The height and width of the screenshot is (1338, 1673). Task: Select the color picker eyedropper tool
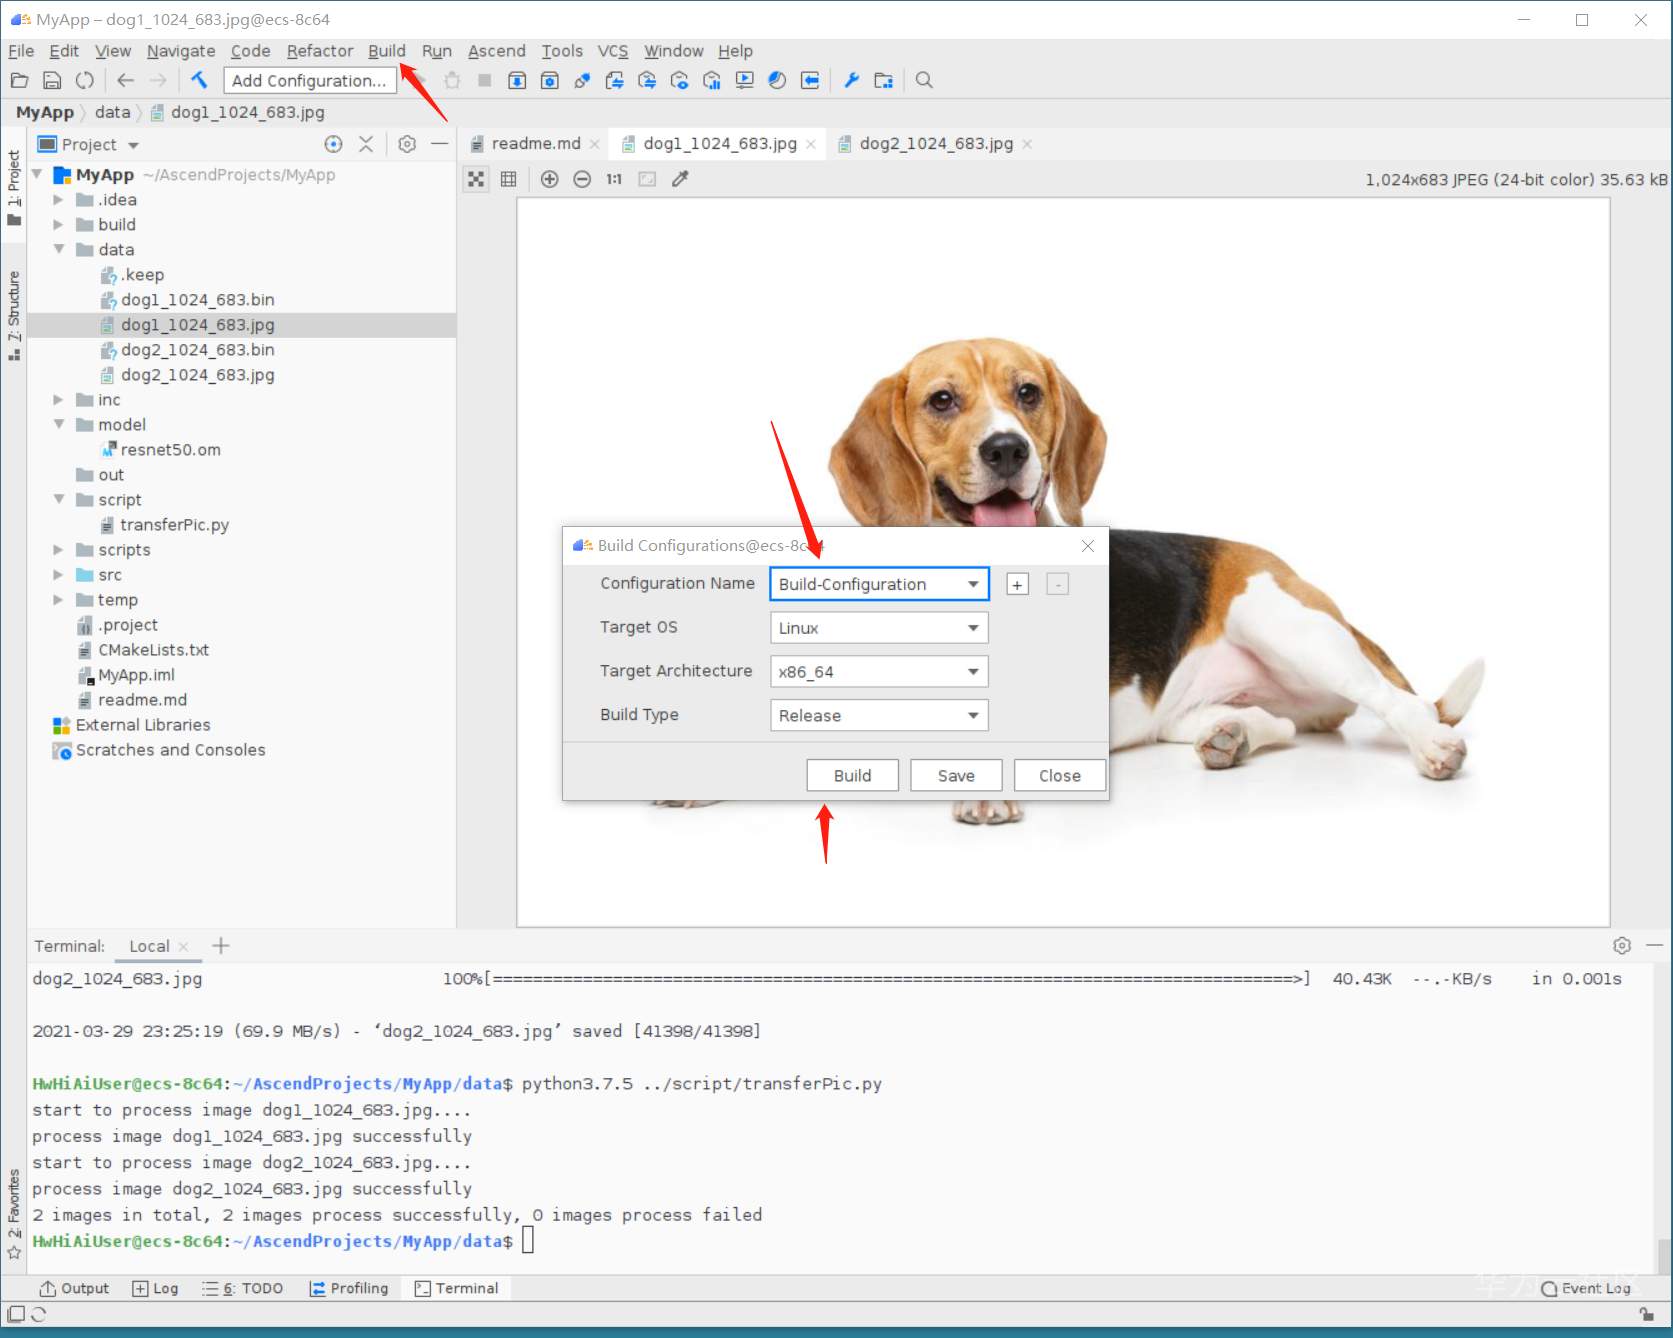pyautogui.click(x=680, y=179)
